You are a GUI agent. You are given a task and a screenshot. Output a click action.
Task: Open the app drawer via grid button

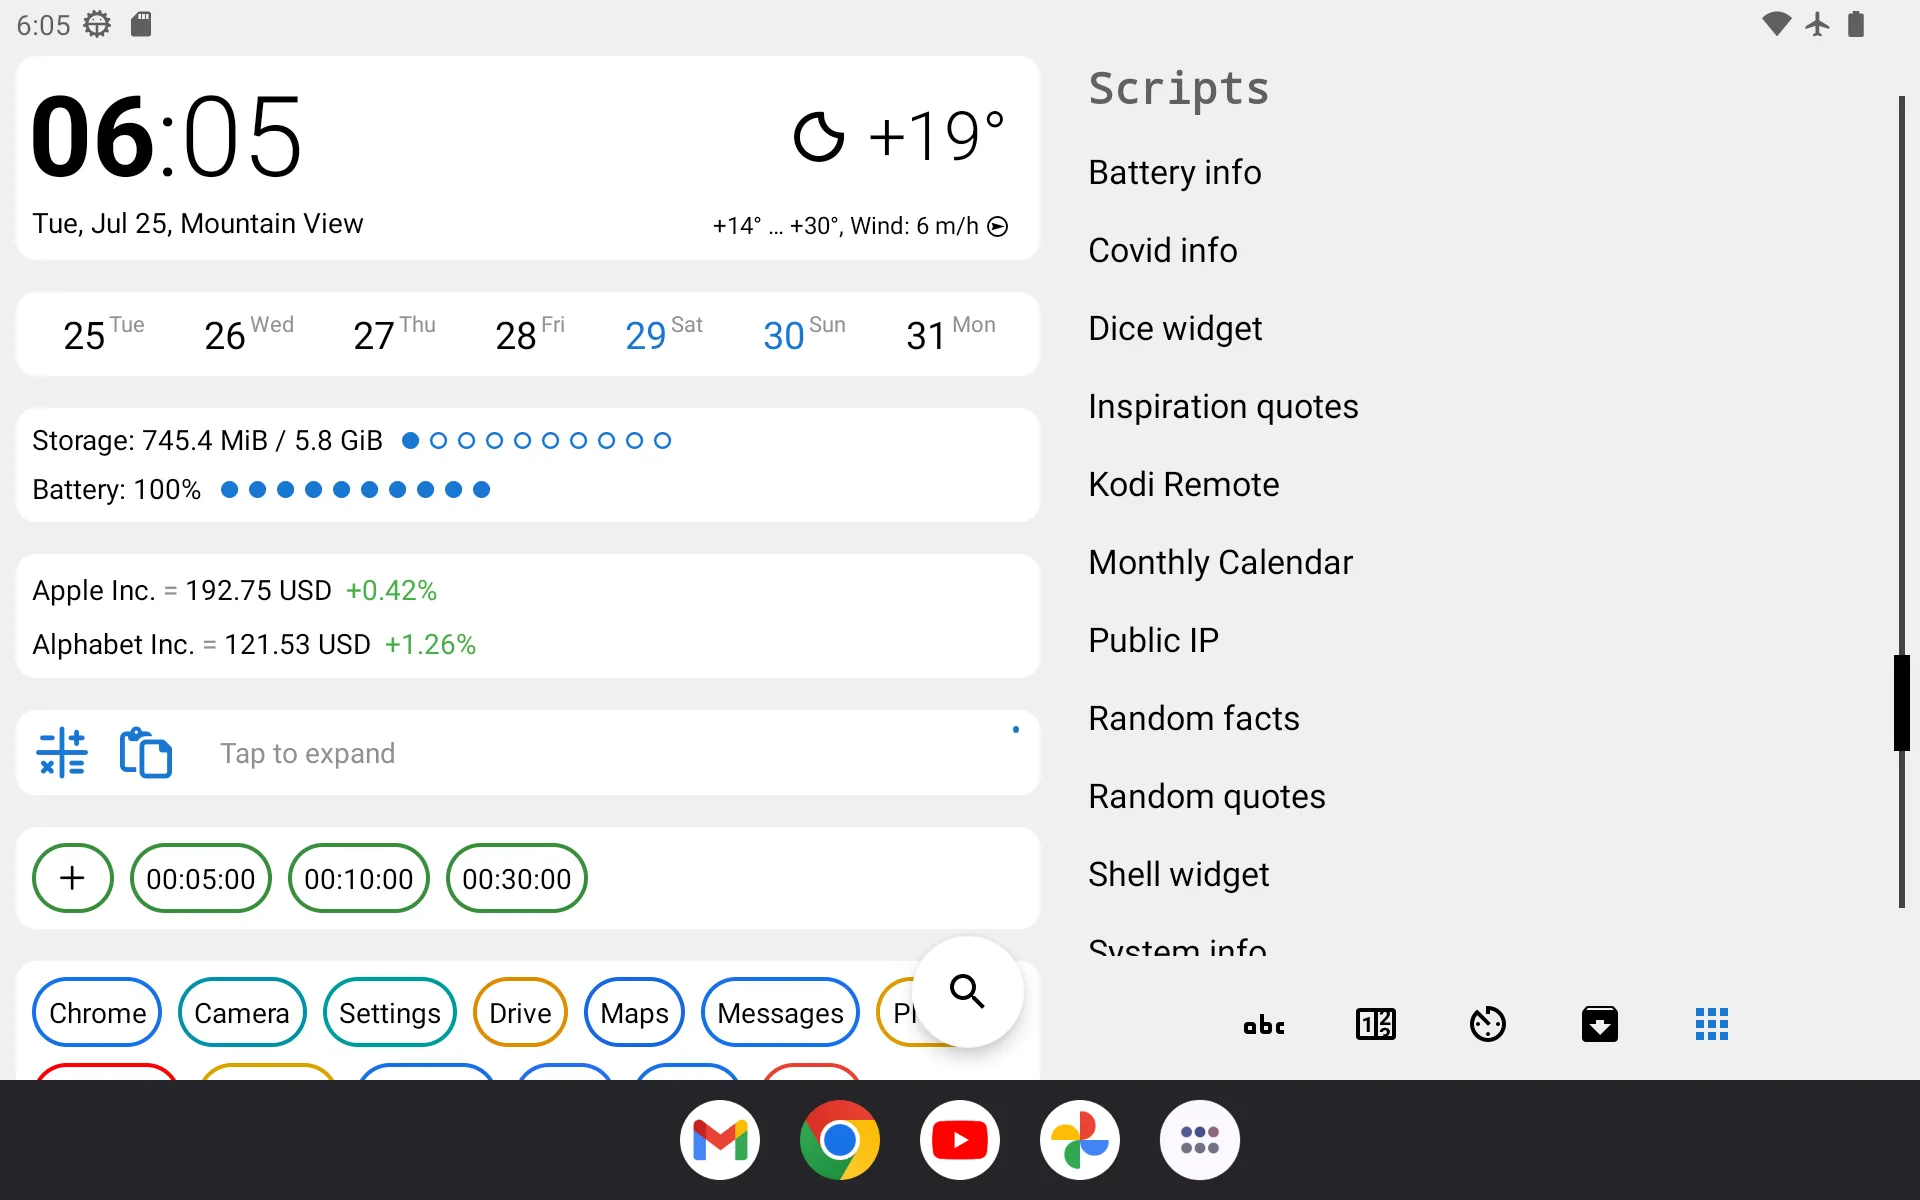(x=1711, y=1023)
